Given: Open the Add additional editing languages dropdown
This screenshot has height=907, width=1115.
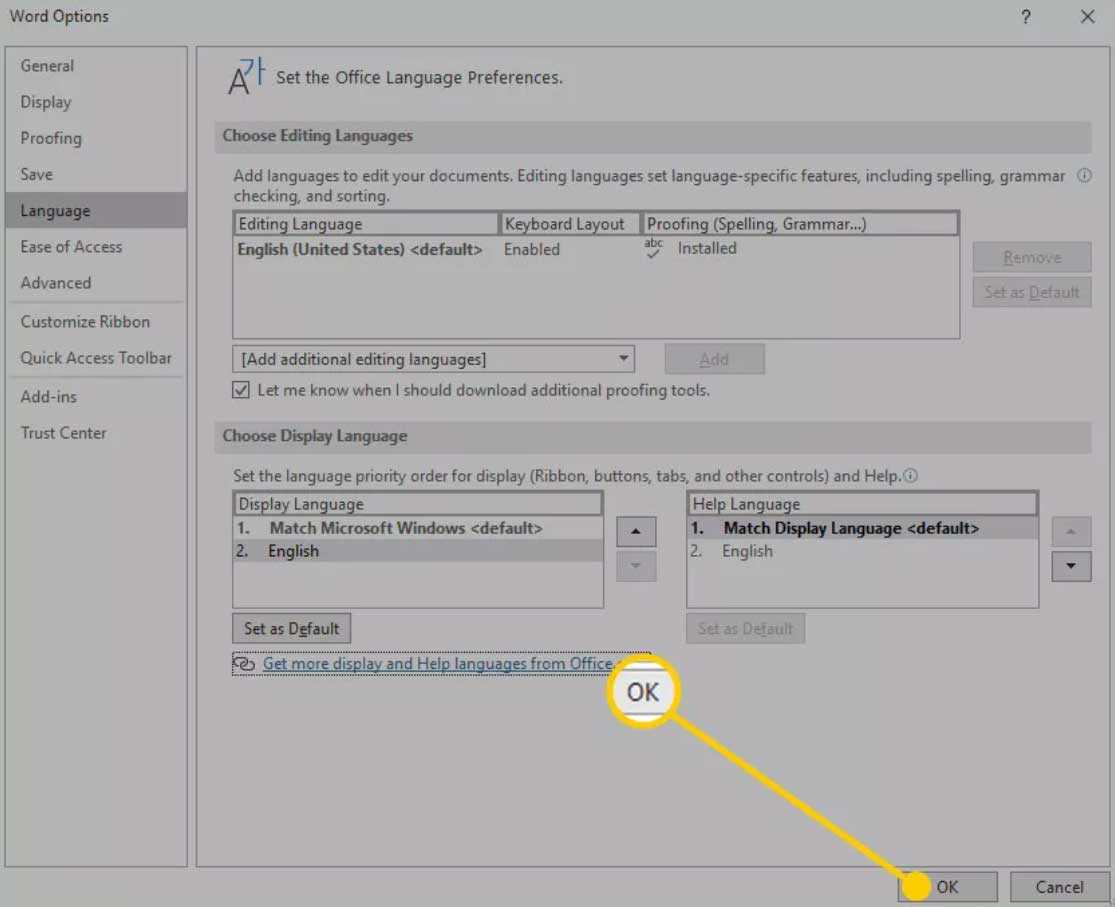Looking at the screenshot, I should coord(433,359).
